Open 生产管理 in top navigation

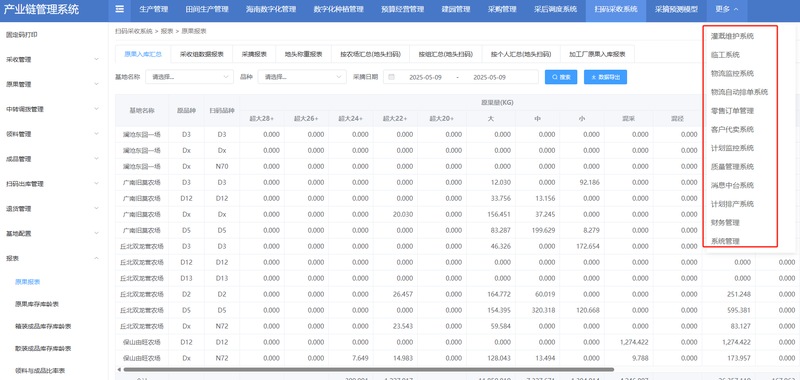[x=153, y=9]
